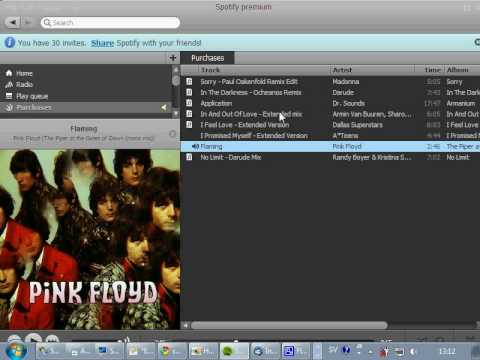Viewport: 480px width, 360px height.
Task: Click the file icon beside No Limit
Action: click(189, 157)
